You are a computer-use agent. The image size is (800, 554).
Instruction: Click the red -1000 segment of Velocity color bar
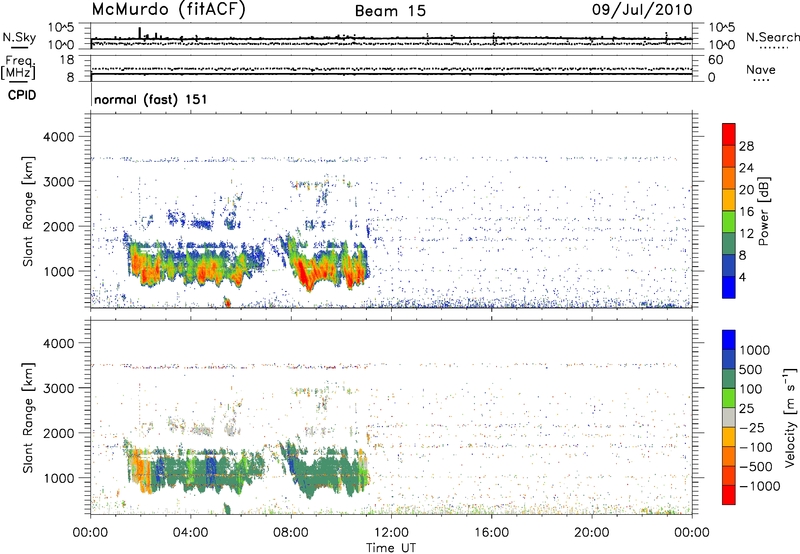click(729, 495)
